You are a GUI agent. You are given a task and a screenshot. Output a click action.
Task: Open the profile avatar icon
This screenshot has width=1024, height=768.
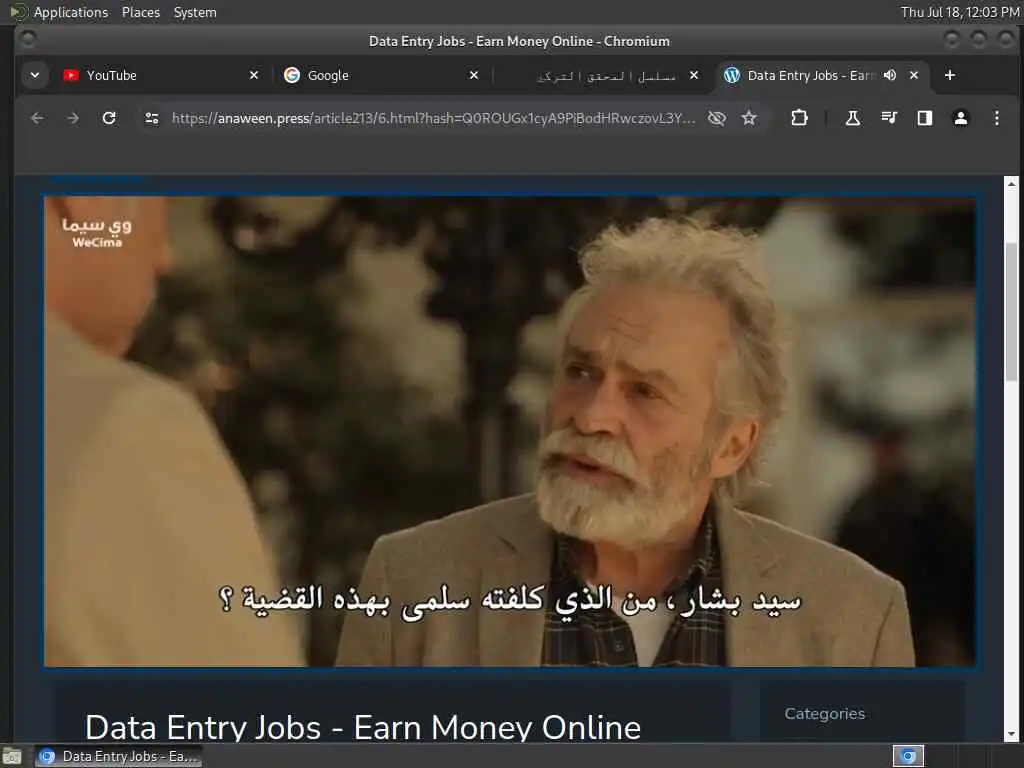[961, 118]
